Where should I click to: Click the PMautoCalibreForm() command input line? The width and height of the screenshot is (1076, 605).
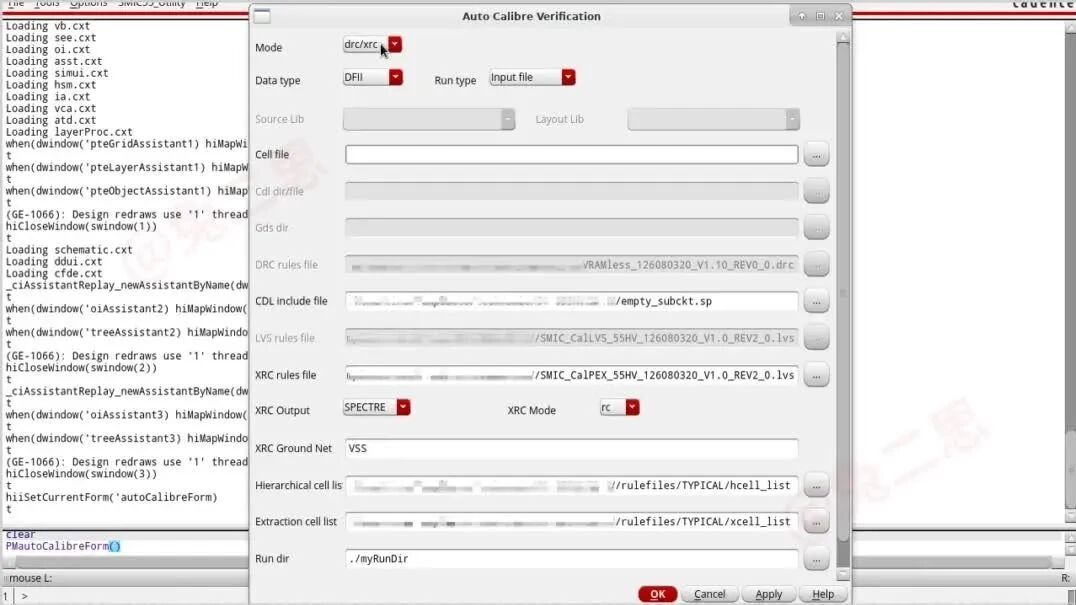[63, 547]
